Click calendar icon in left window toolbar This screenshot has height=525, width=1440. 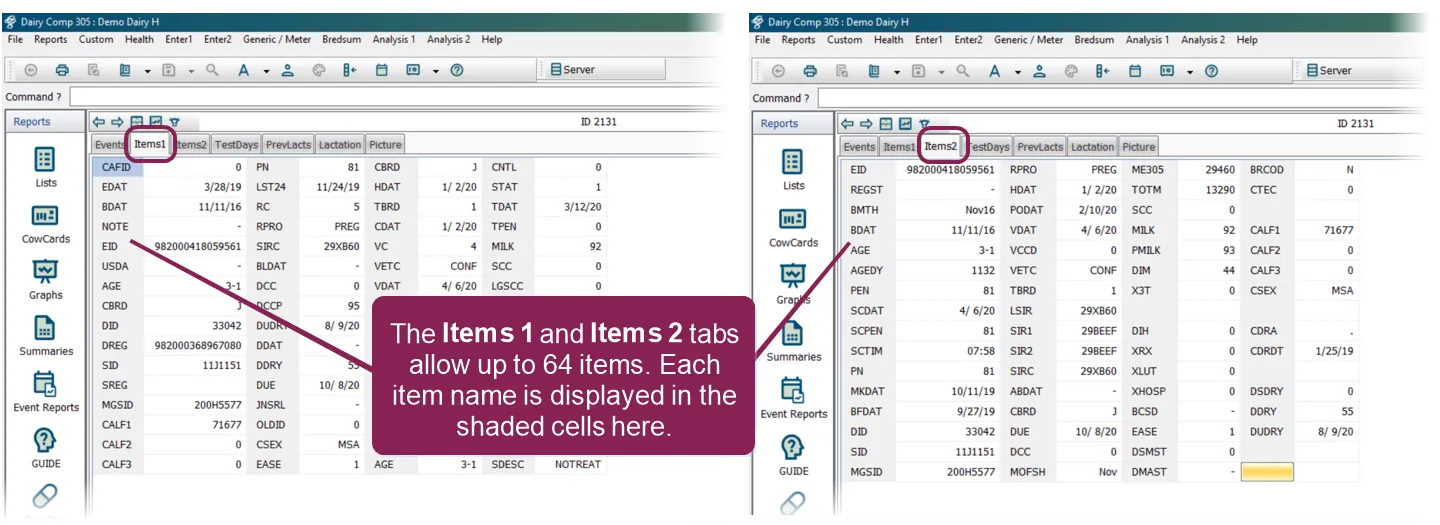pyautogui.click(x=381, y=70)
